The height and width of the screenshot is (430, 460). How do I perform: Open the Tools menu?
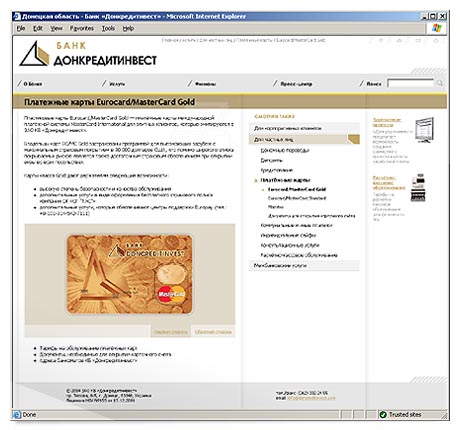tap(108, 28)
